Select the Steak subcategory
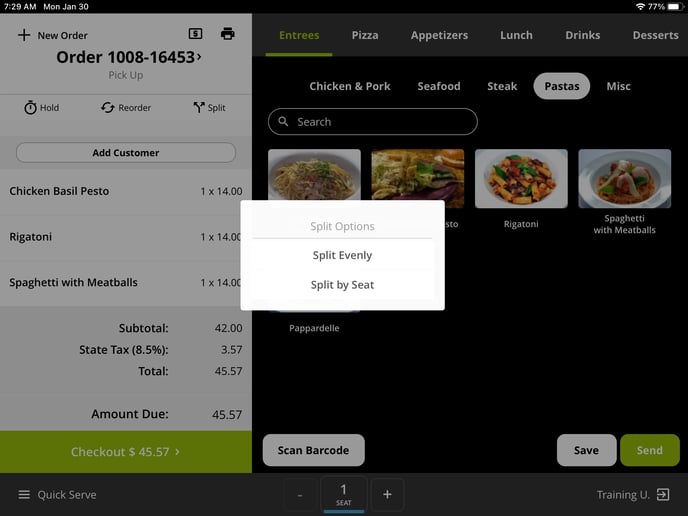This screenshot has height=516, width=688. [x=502, y=86]
